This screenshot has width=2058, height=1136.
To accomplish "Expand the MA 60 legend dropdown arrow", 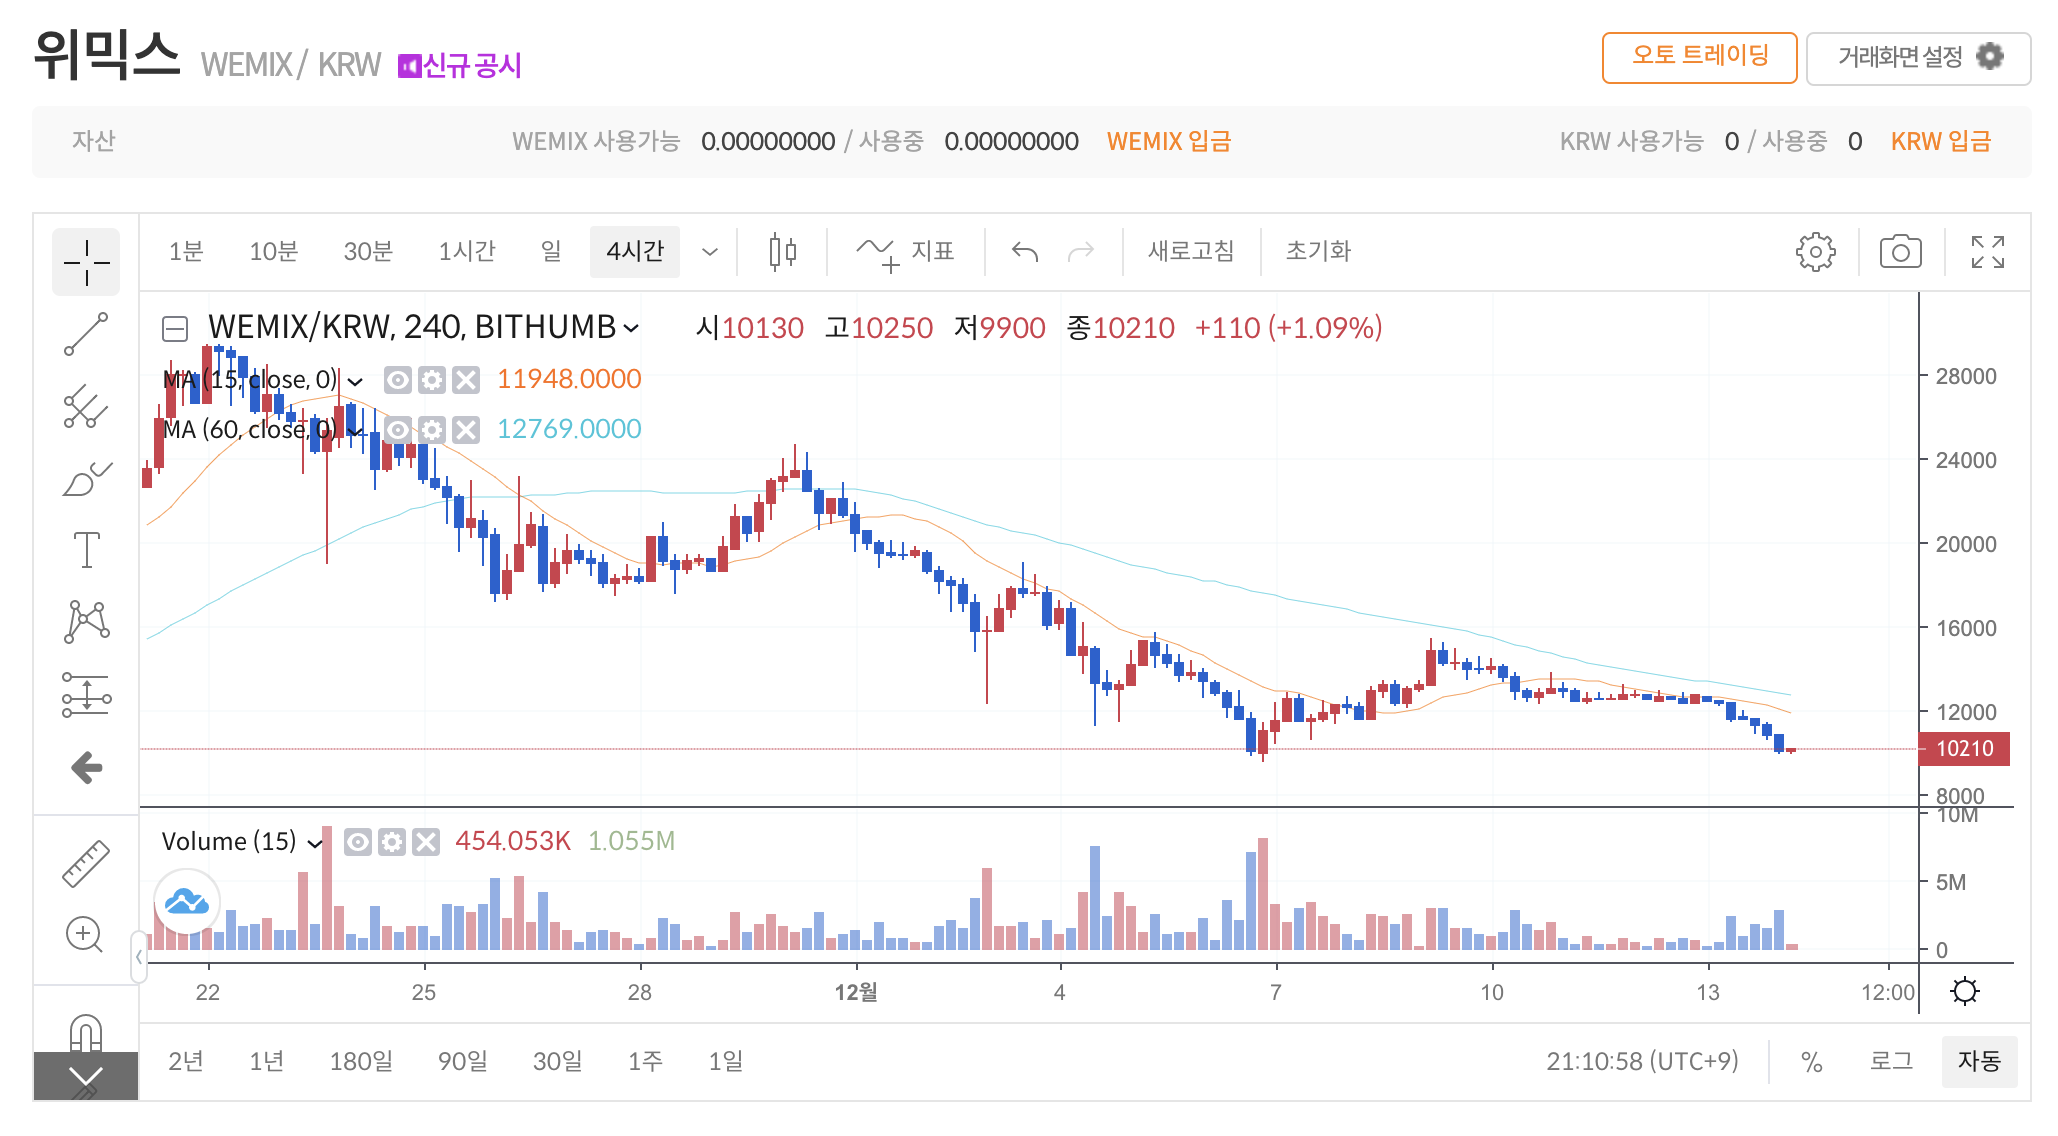I will pos(355,431).
